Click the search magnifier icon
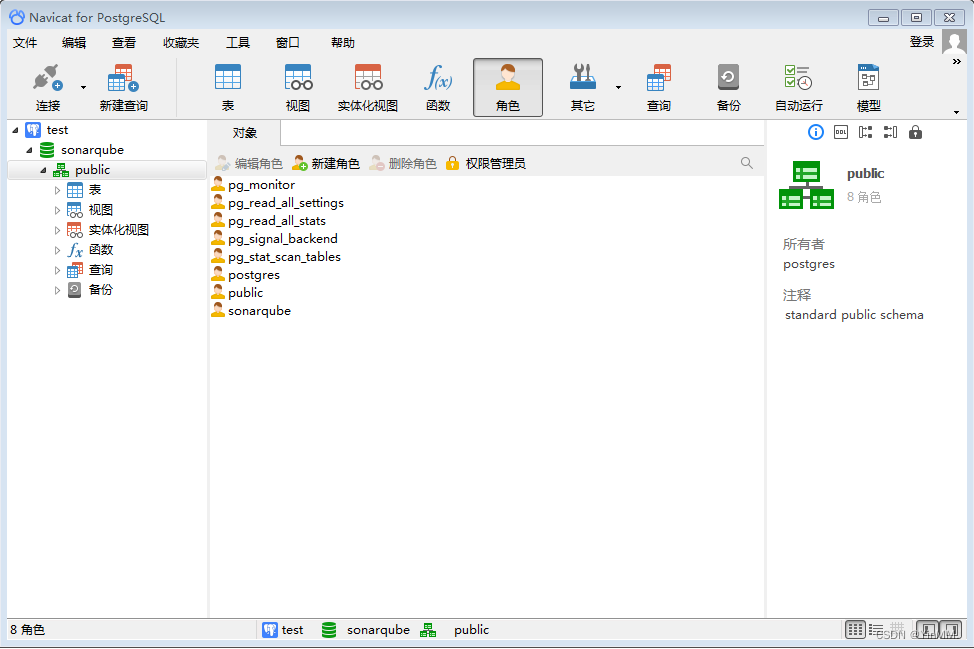Screen dimensions: 974x649 coord(747,163)
